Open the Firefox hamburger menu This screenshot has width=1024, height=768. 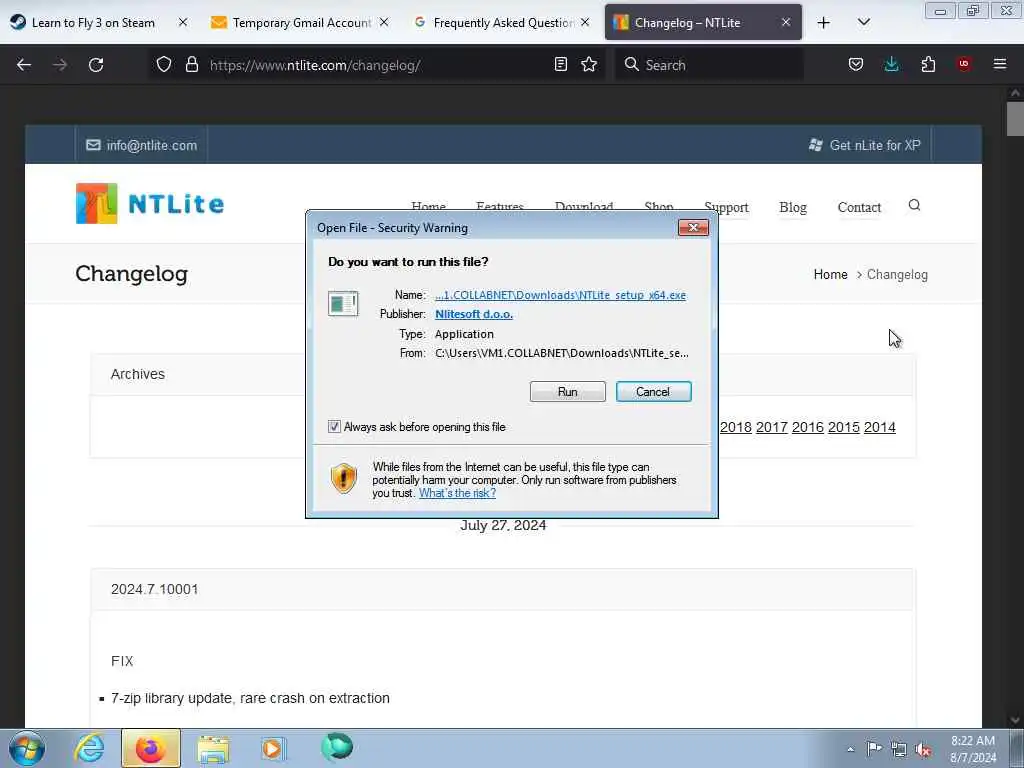[x=1000, y=64]
